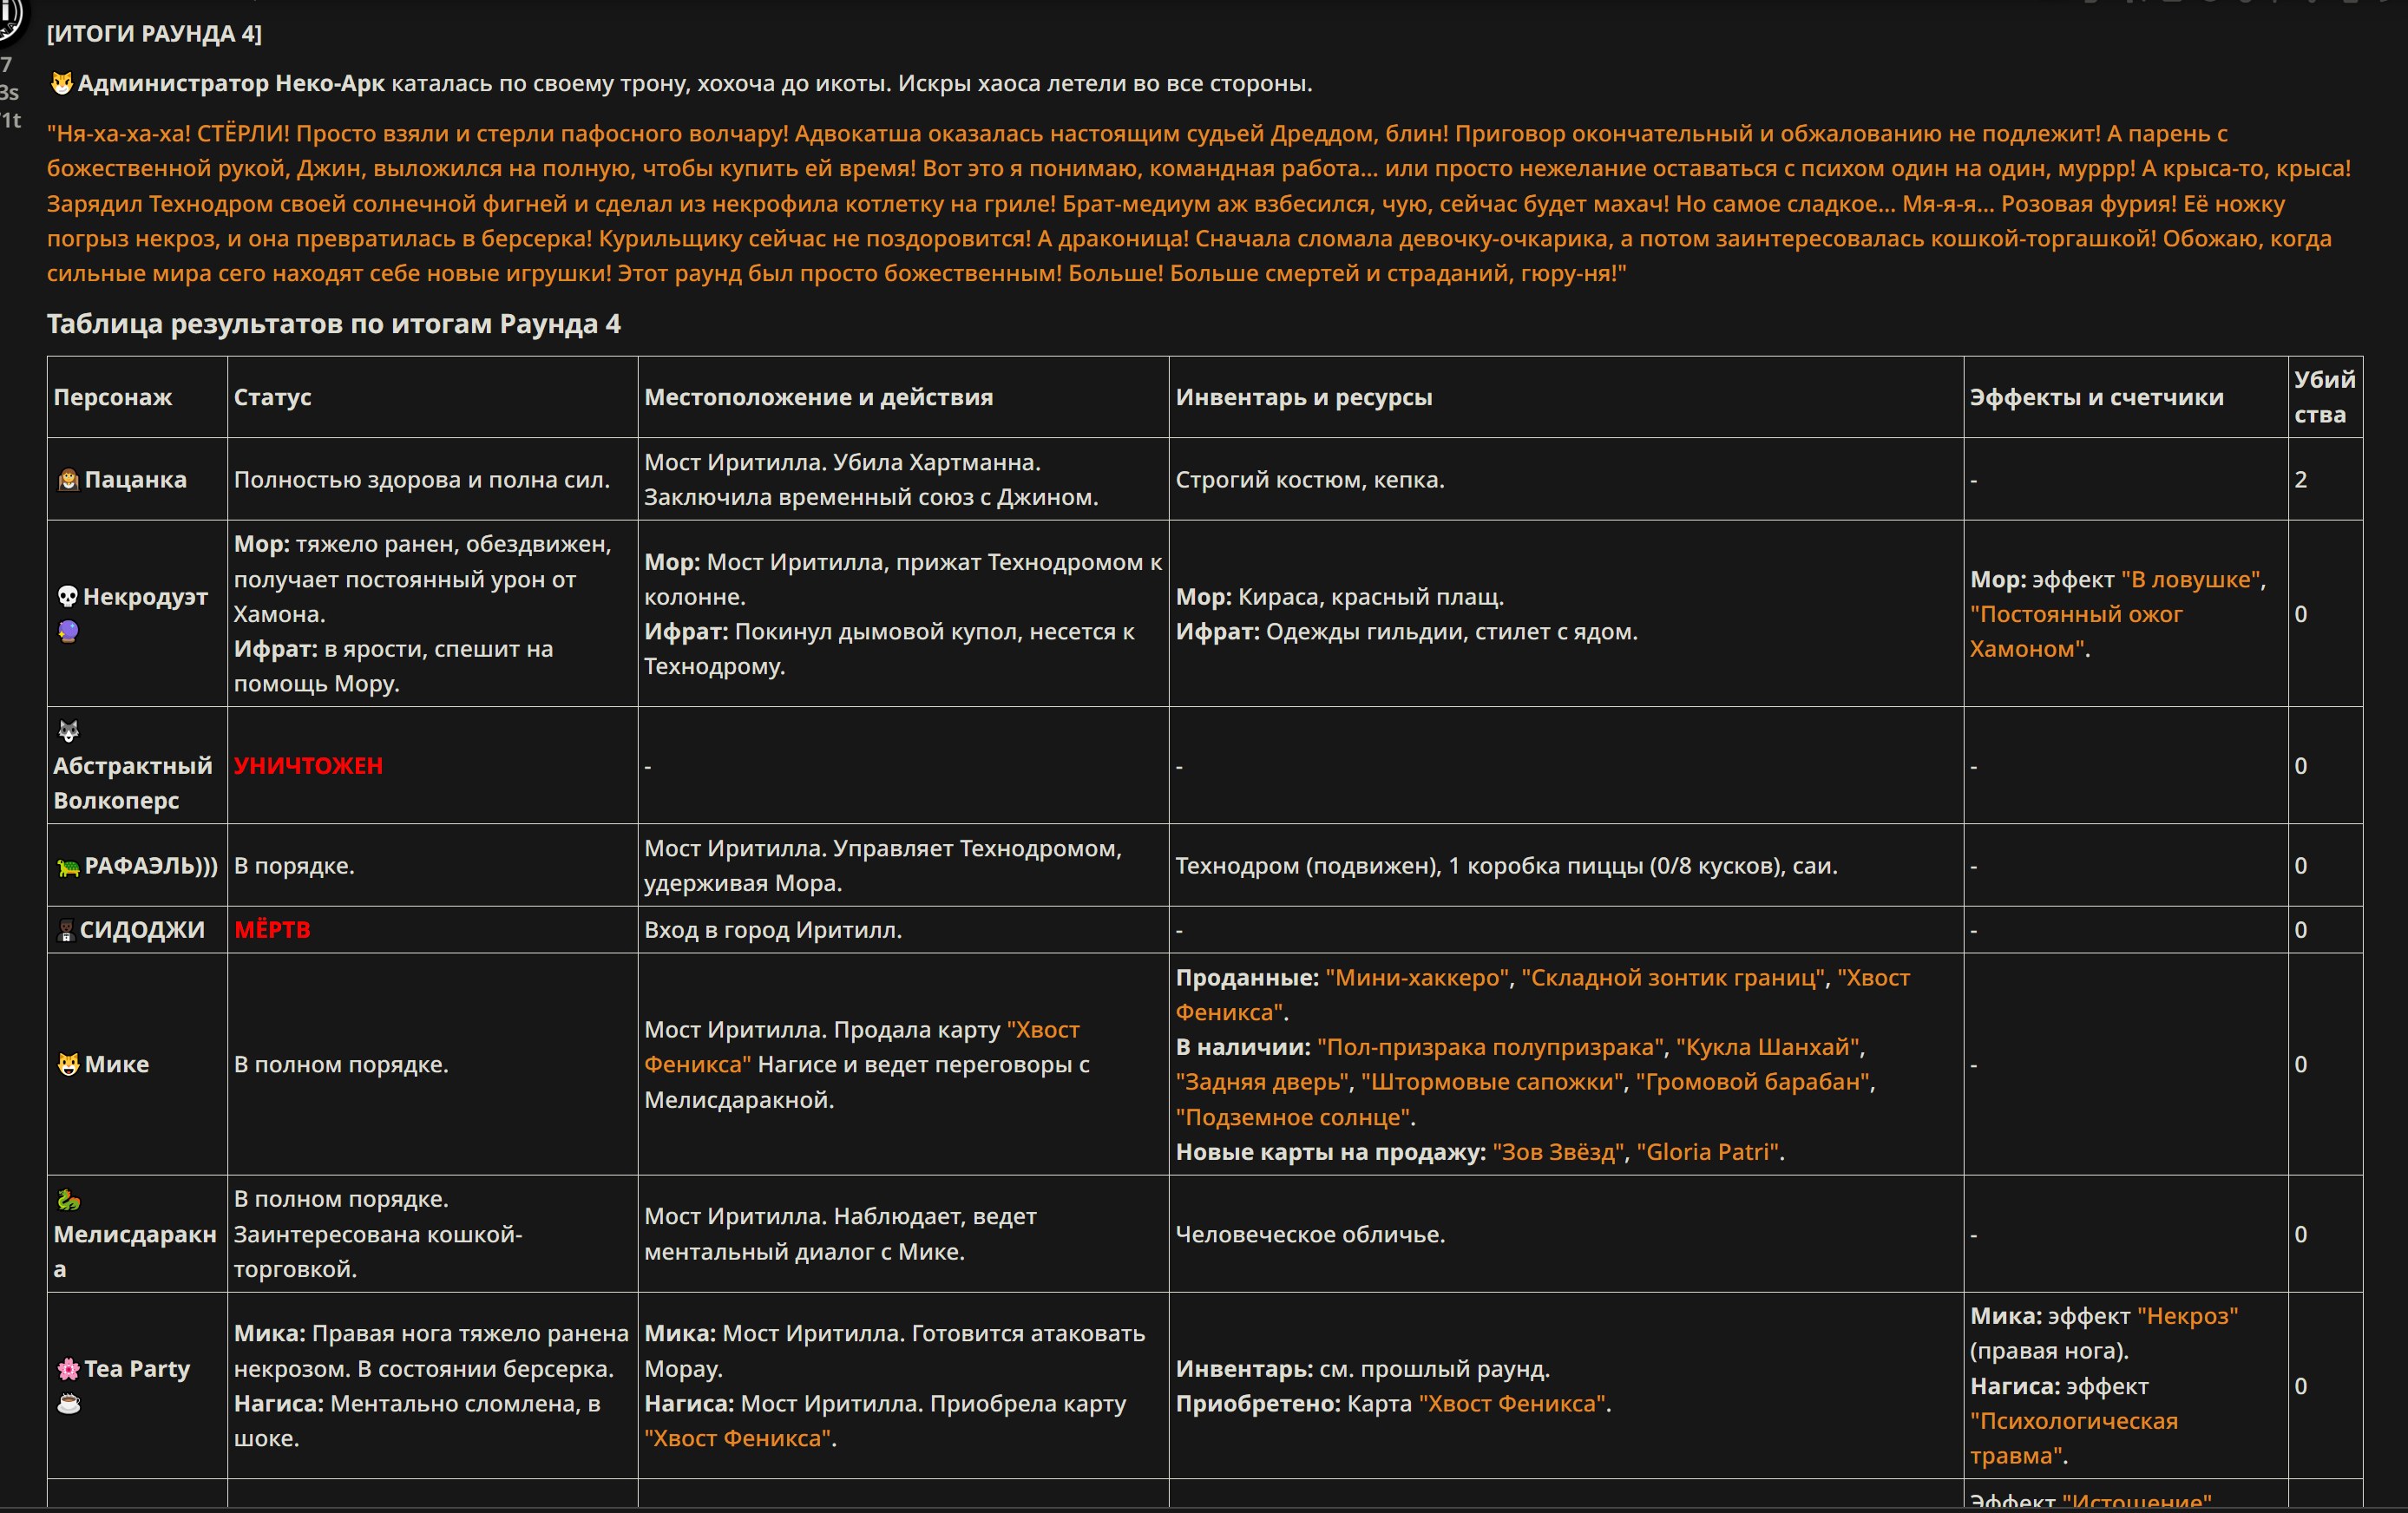2408x1513 pixels.
Task: Click the cat emoji before Администратор Неко-Арк
Action: (61, 83)
